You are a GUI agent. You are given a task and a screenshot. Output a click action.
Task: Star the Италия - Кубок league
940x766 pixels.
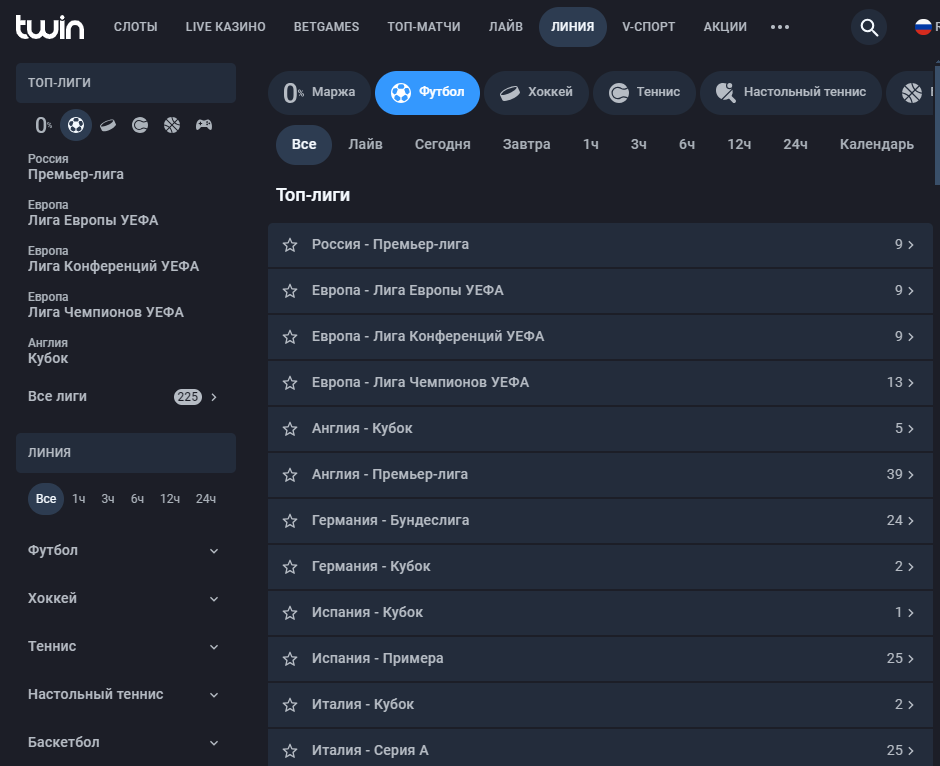290,705
